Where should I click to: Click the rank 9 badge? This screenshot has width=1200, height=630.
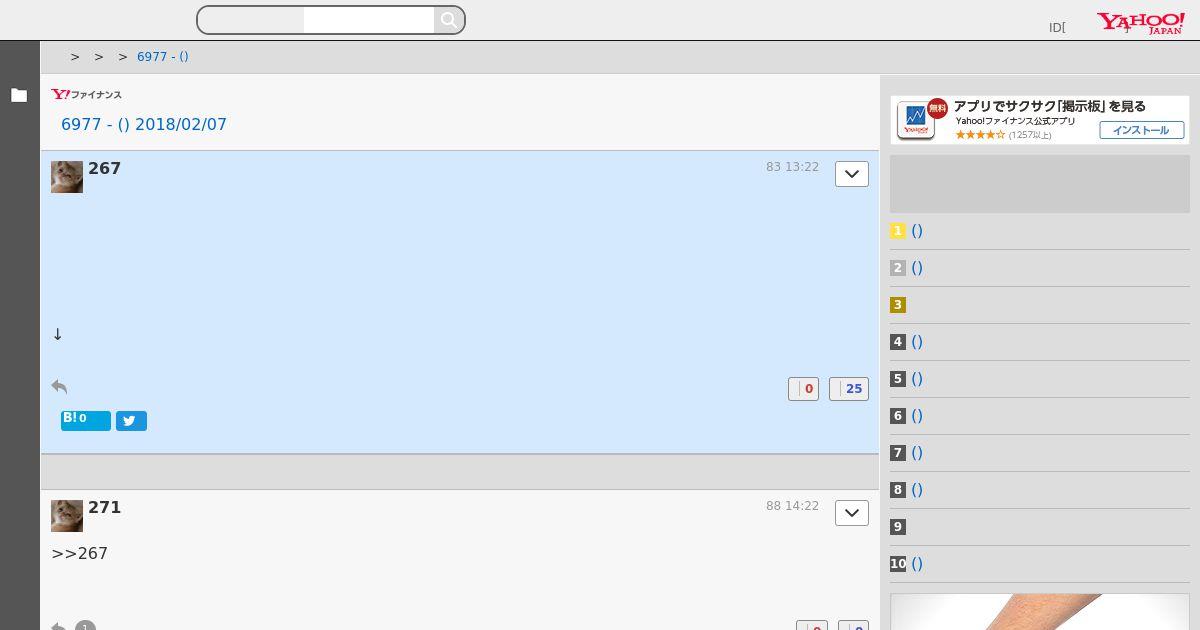[x=898, y=527]
